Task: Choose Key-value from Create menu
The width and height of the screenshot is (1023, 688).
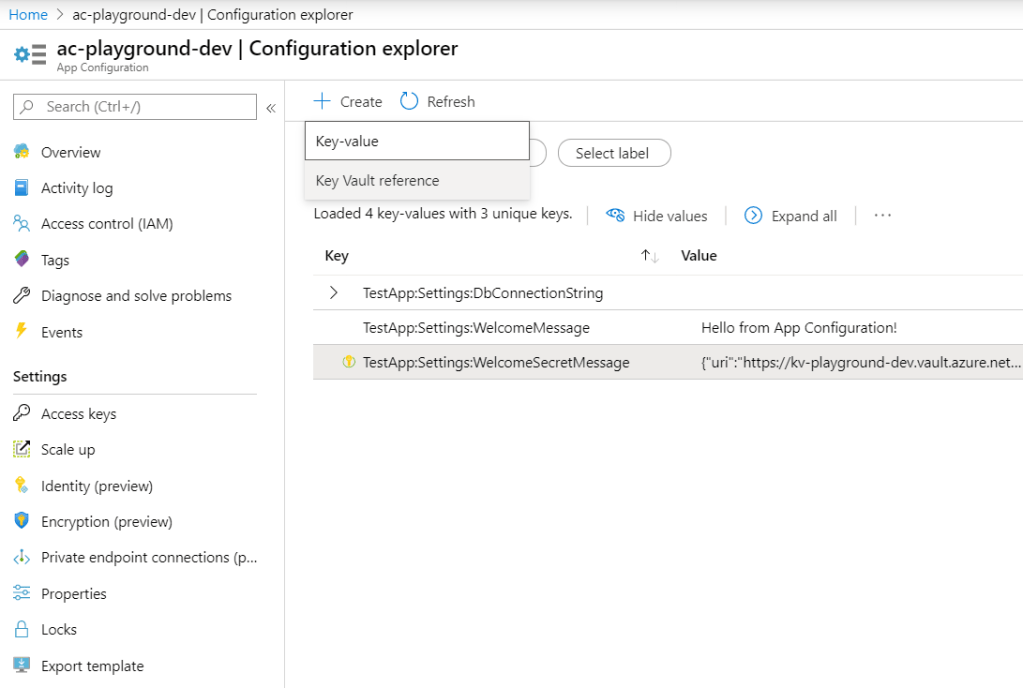Action: 416,141
